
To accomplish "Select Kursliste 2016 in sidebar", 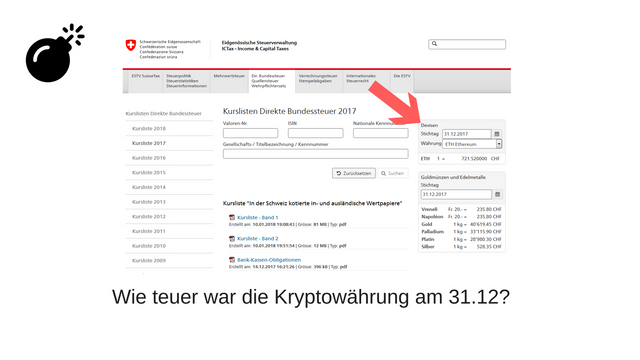I will click(x=149, y=158).
